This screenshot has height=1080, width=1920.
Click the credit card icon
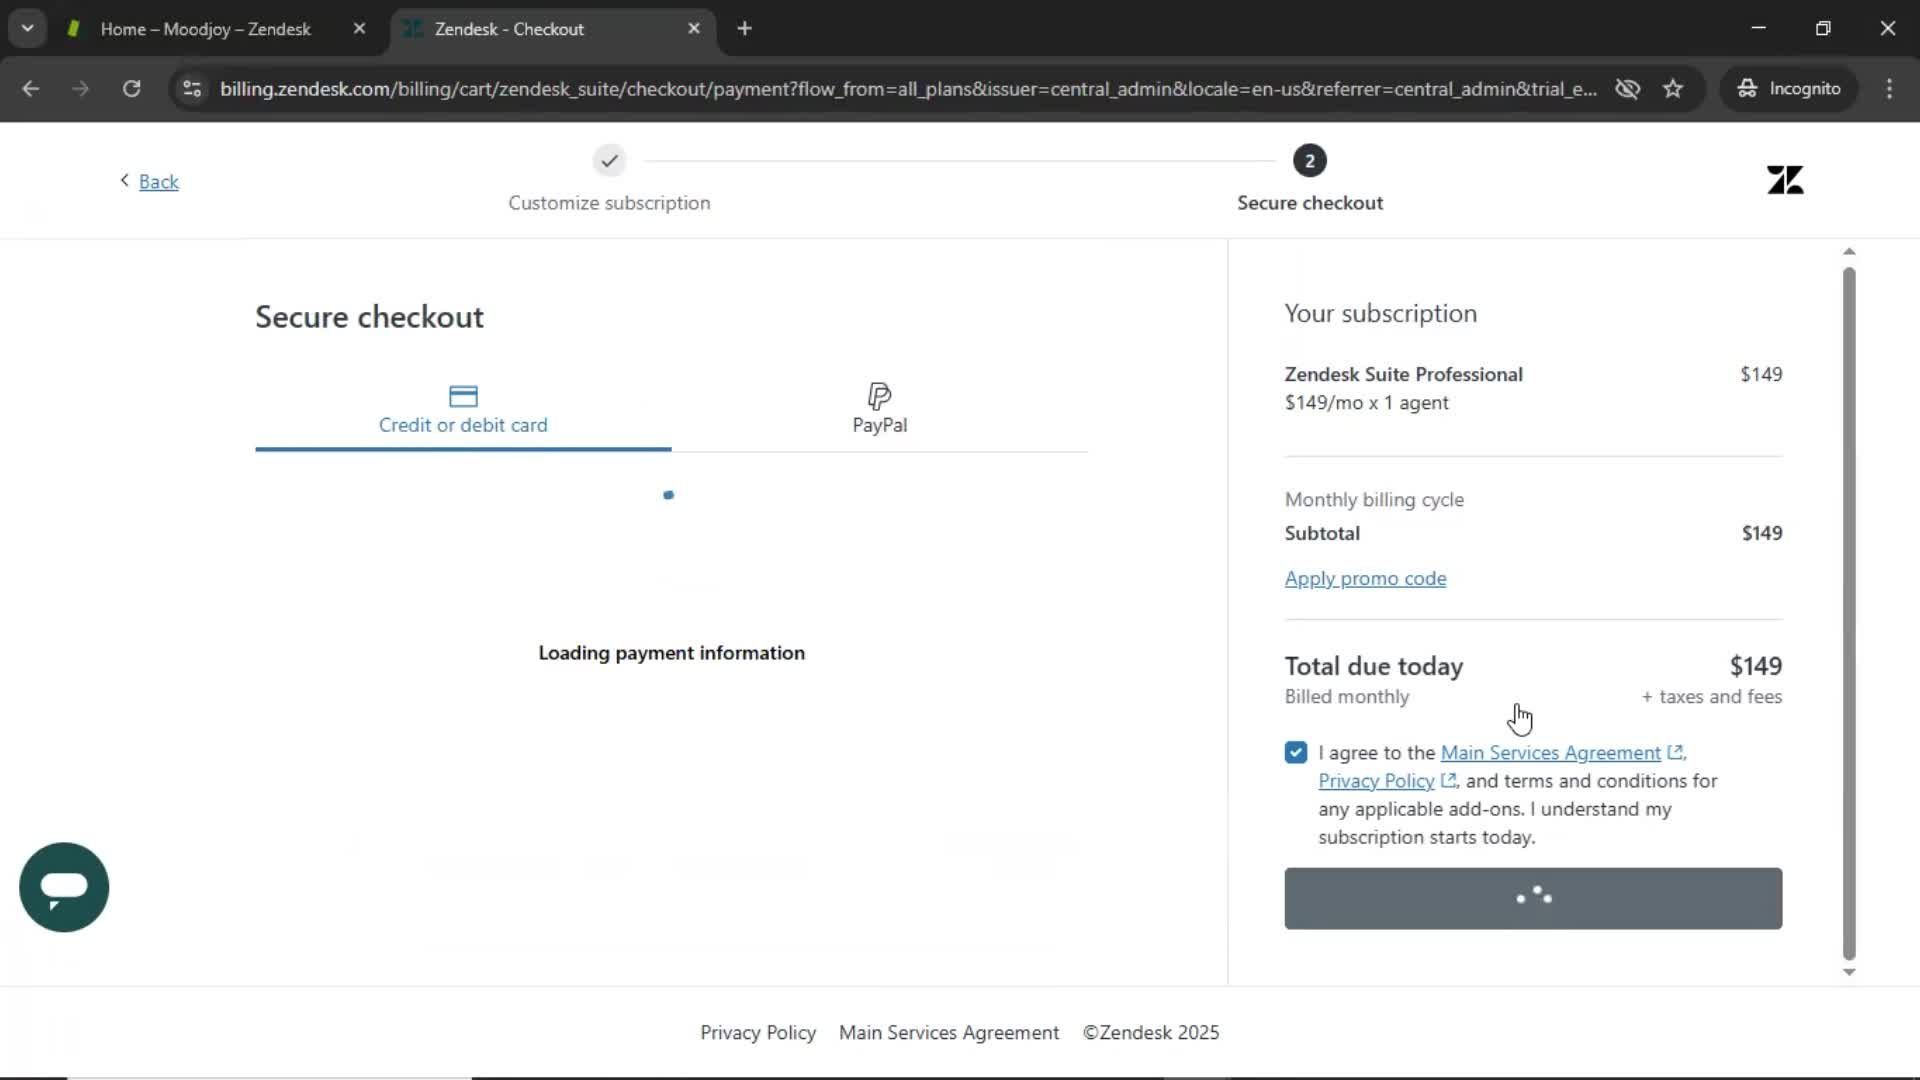[x=463, y=396]
